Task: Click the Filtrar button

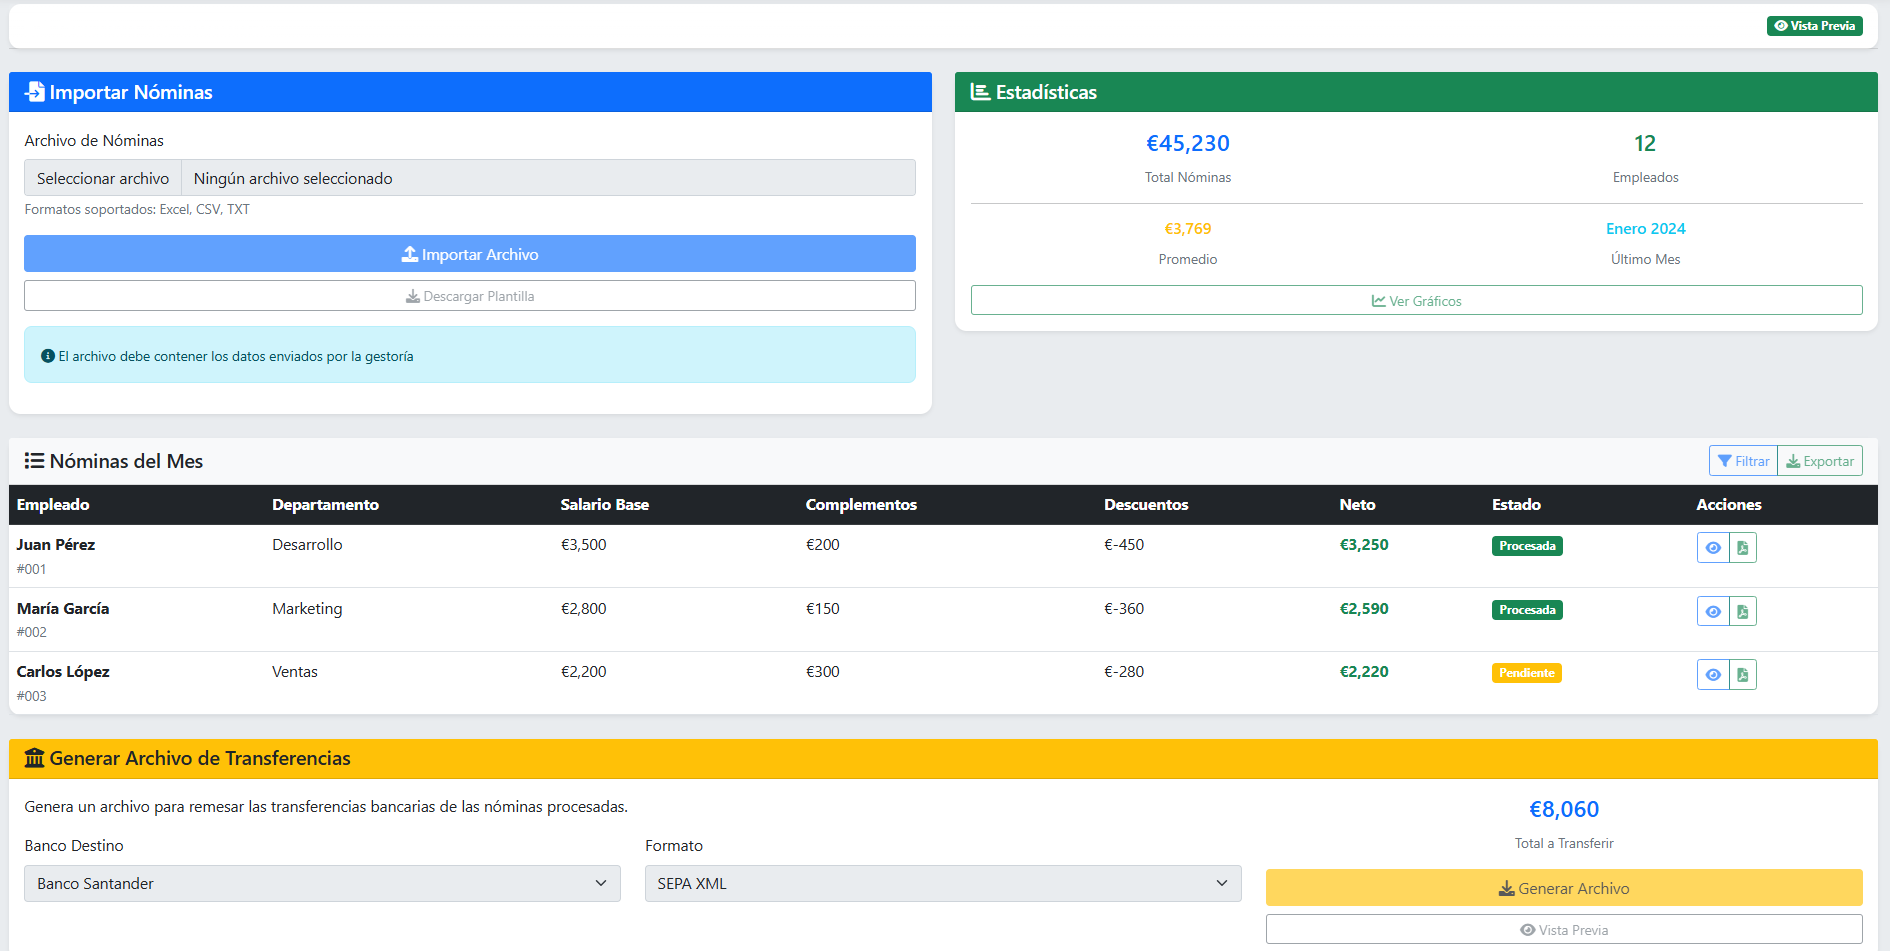Action: click(x=1743, y=461)
